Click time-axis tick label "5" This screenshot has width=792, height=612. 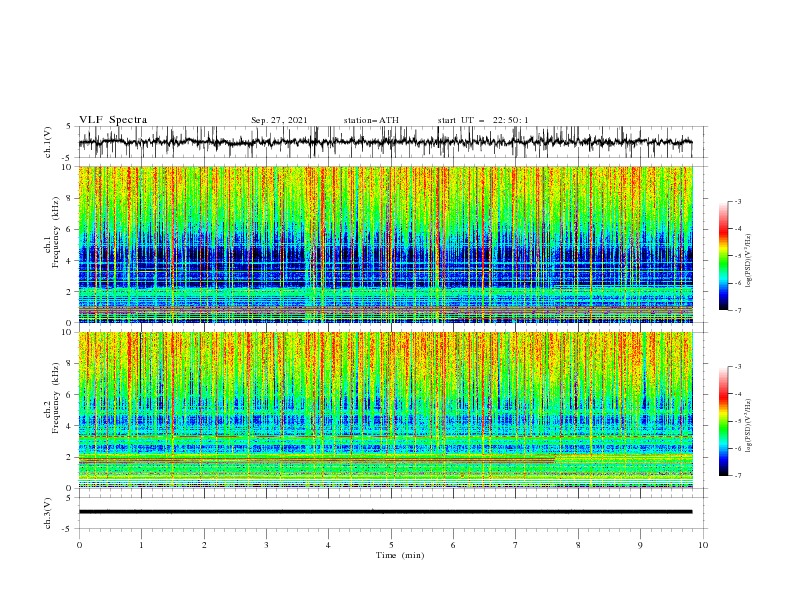(391, 545)
